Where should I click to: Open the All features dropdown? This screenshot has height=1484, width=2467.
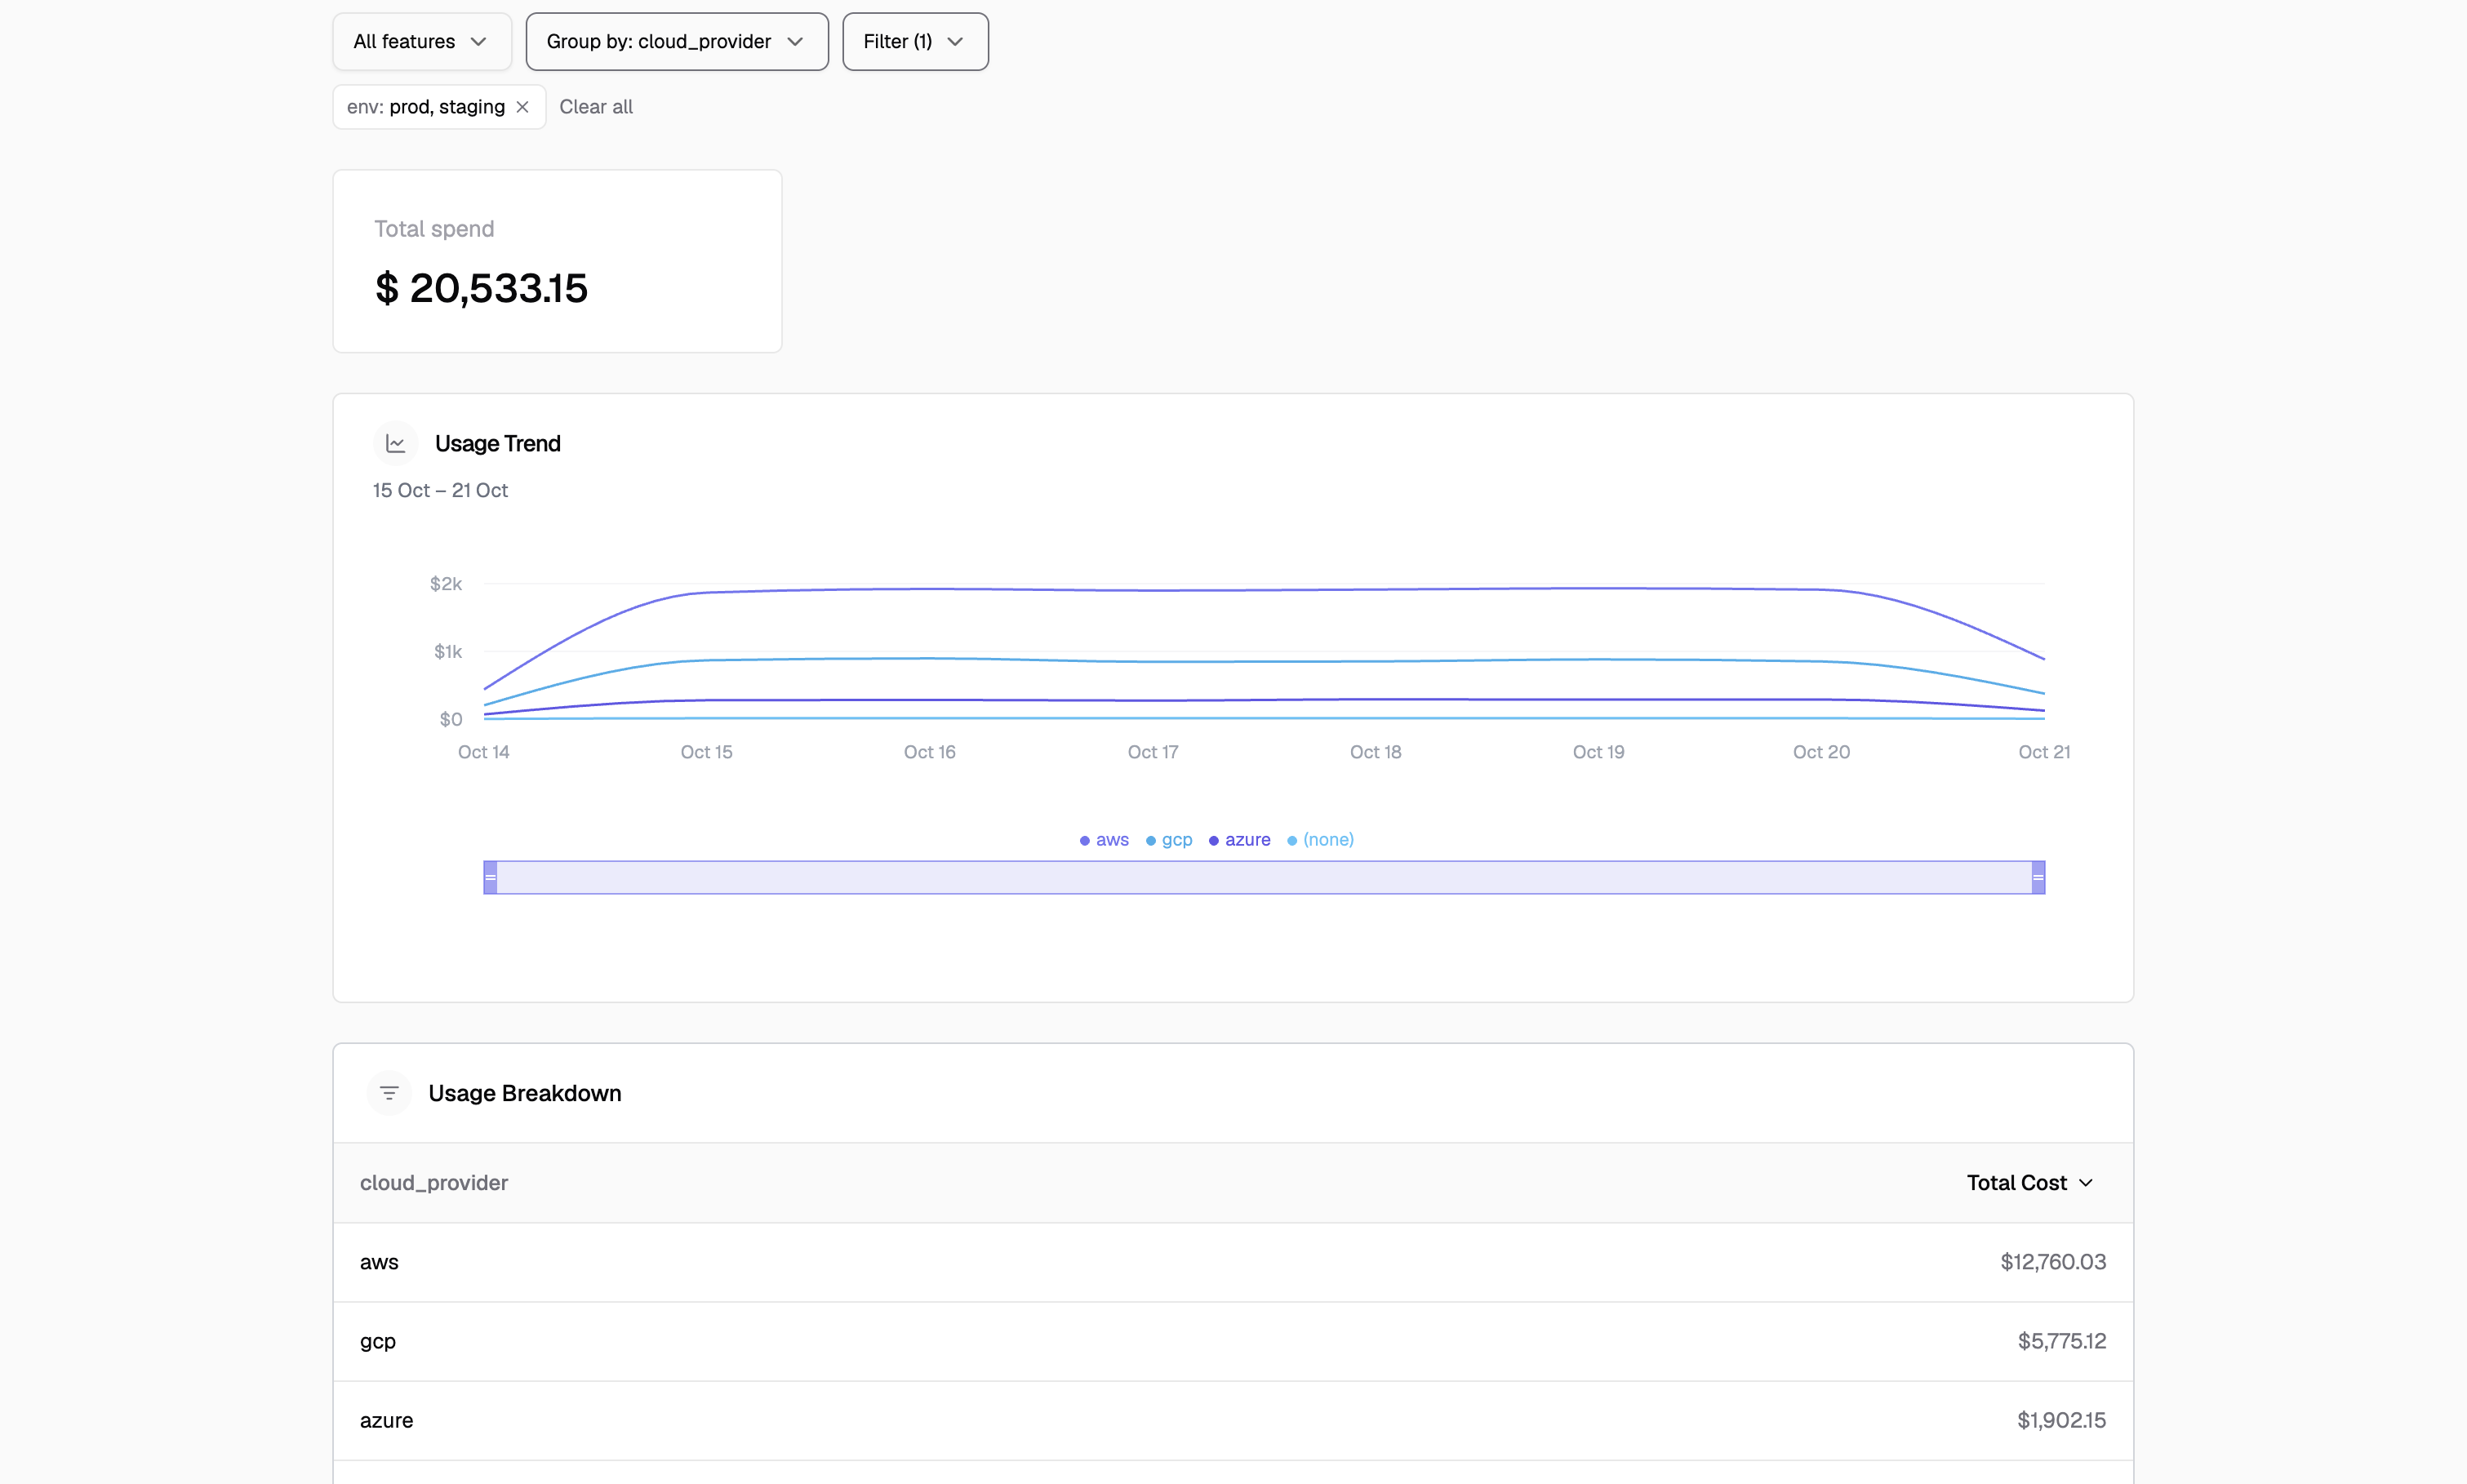[x=421, y=41]
